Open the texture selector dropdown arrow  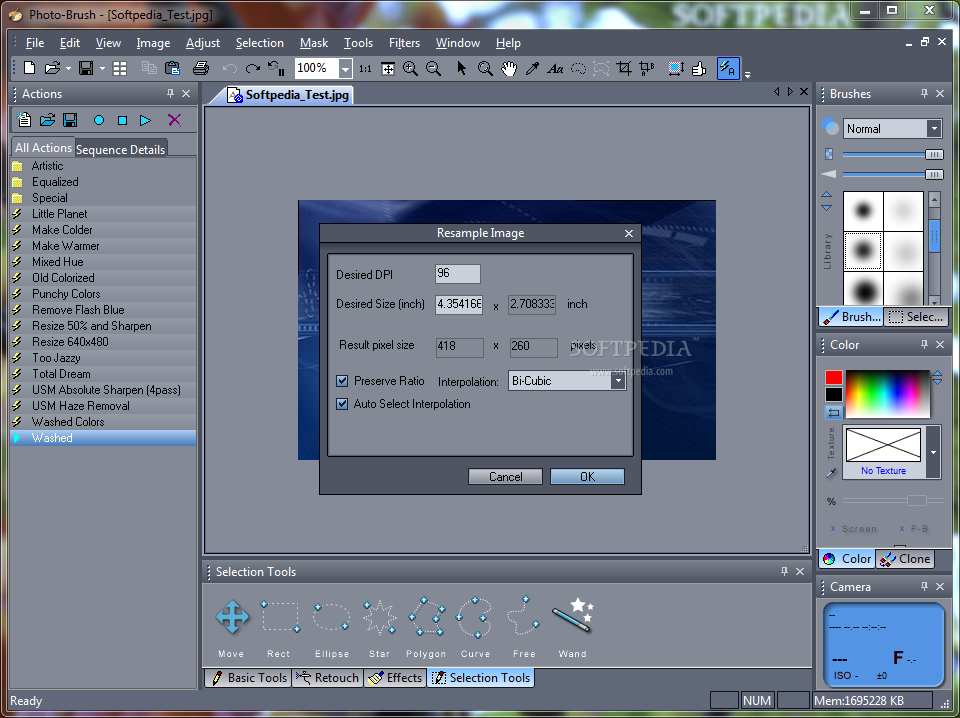[x=933, y=452]
